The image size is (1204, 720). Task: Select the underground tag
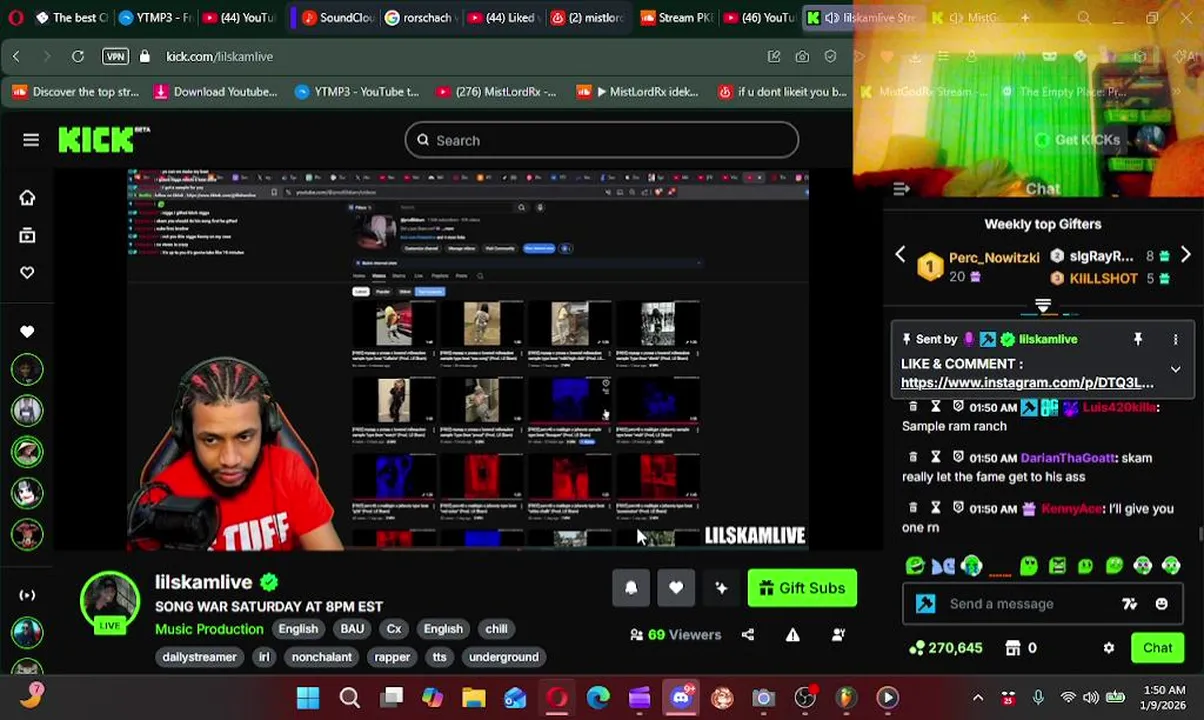504,657
